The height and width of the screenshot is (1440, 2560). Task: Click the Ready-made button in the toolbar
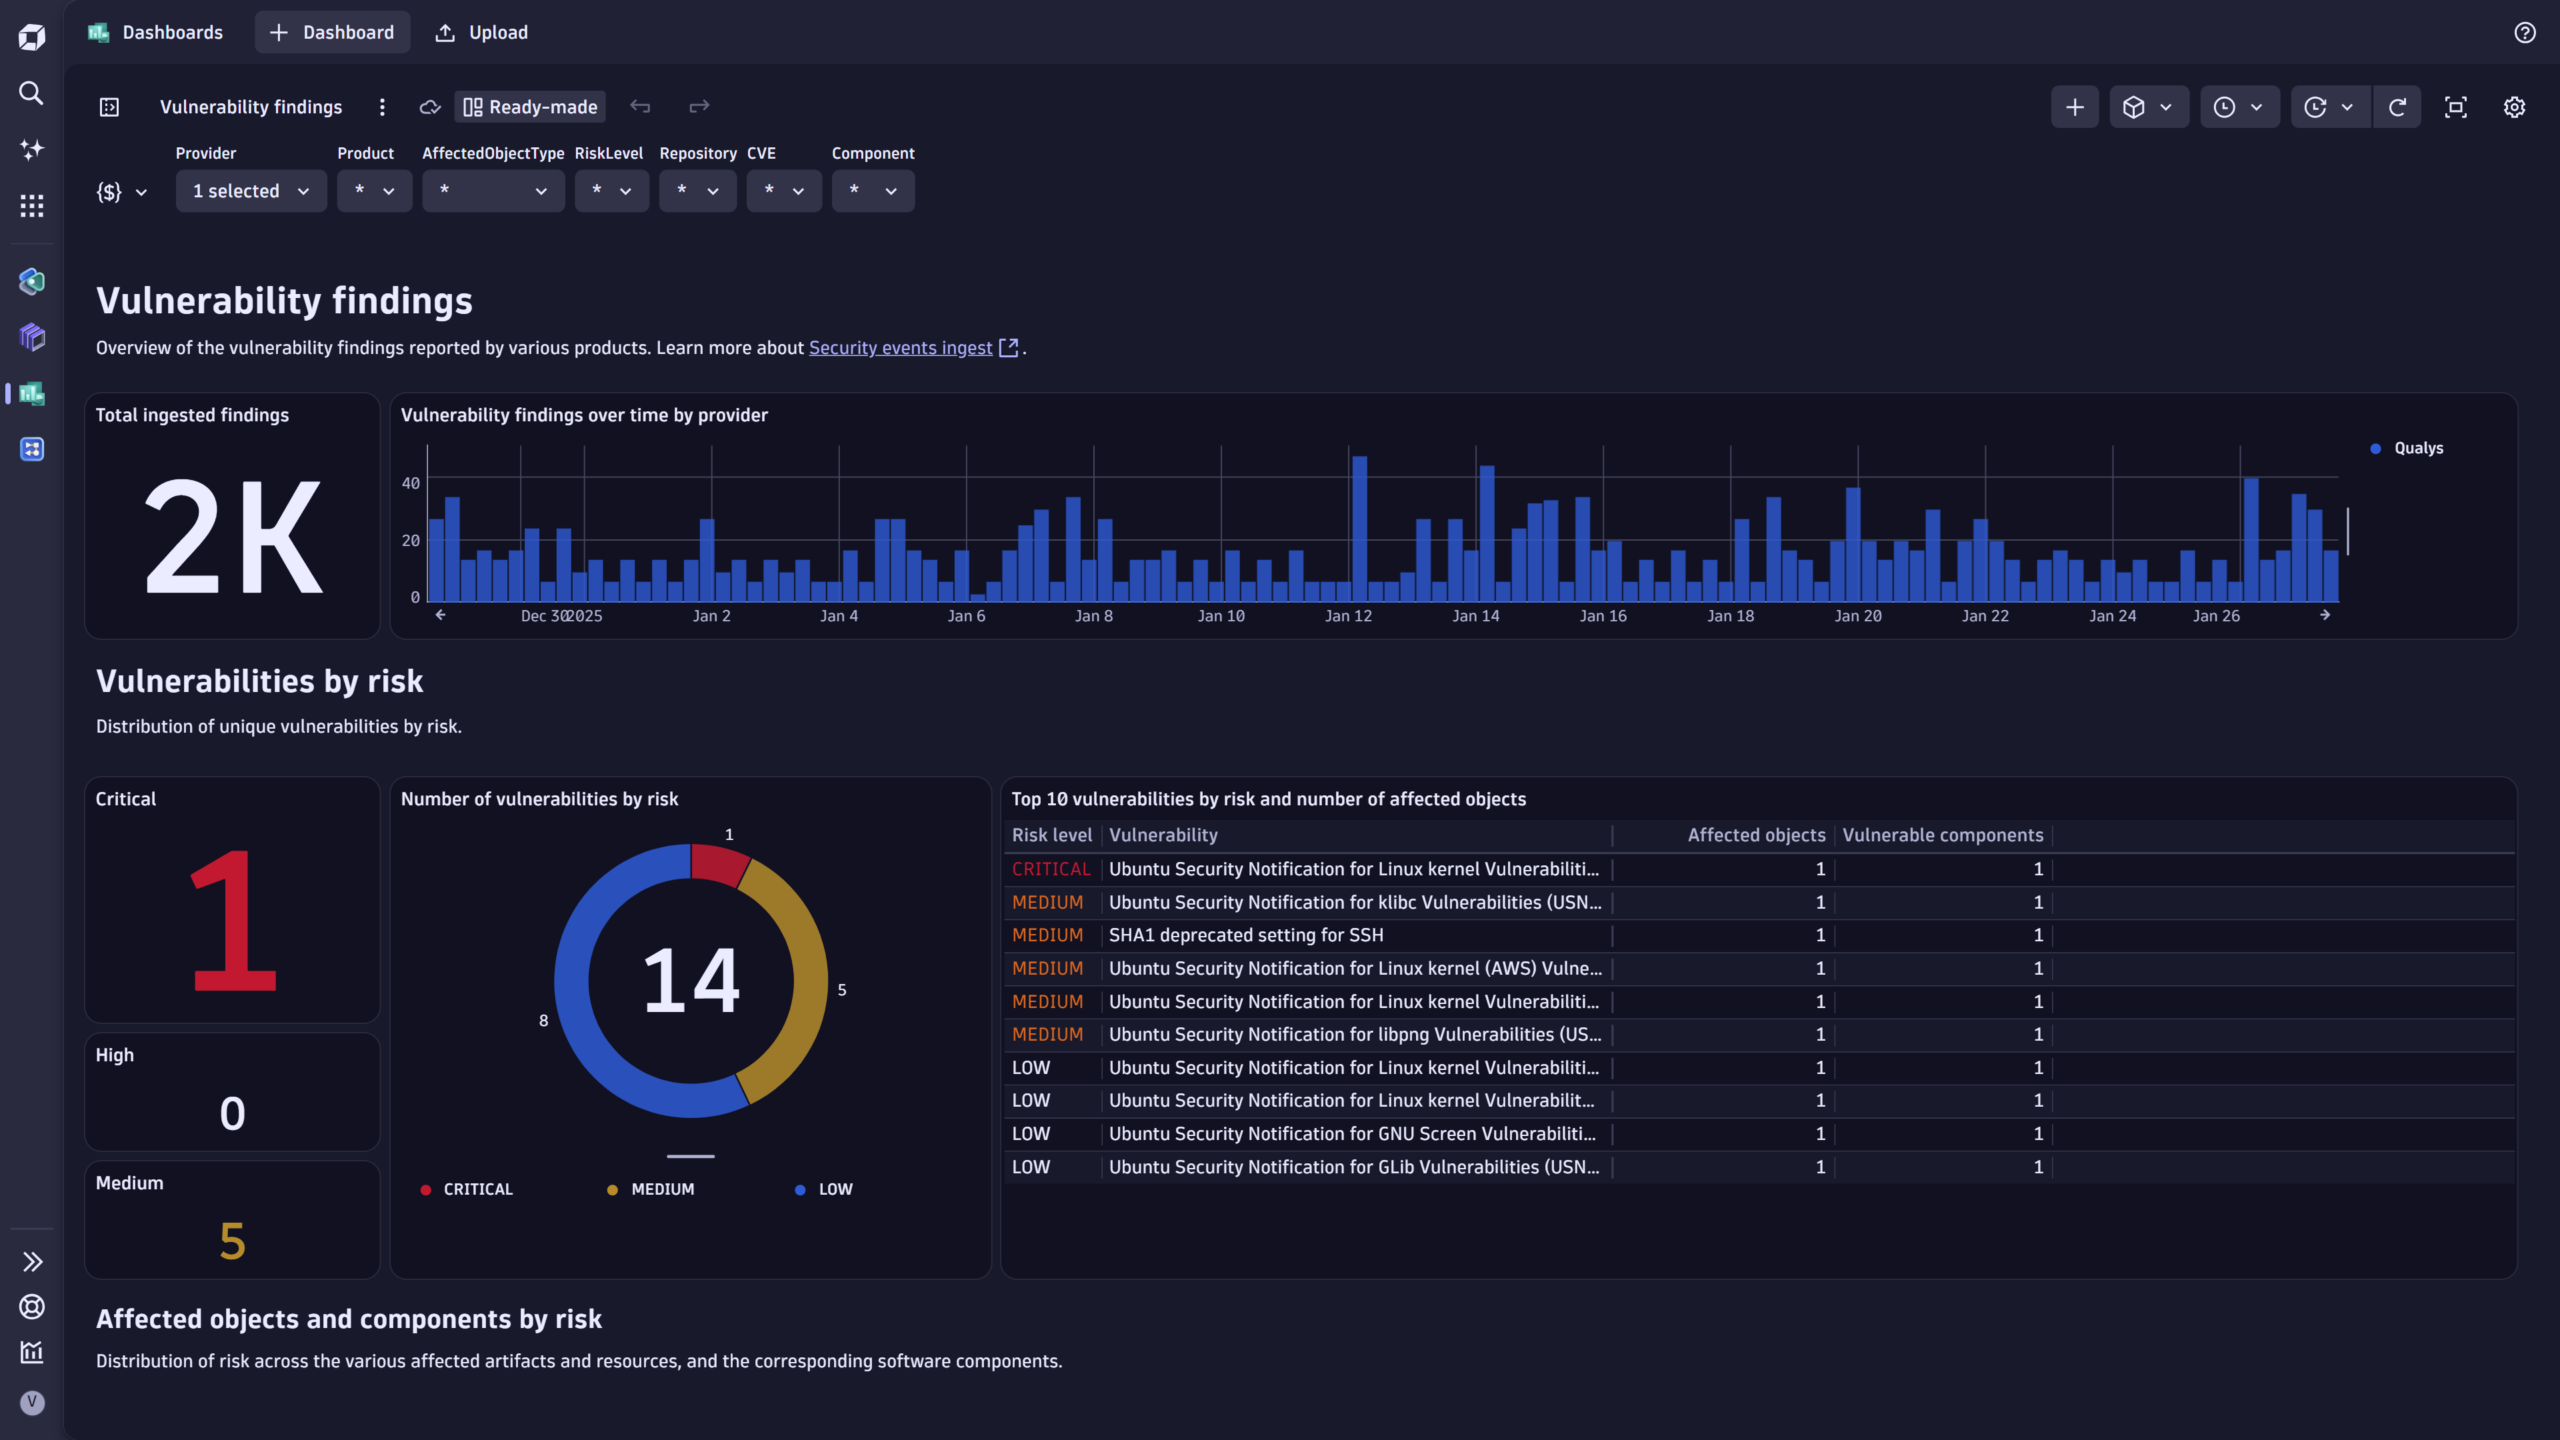click(x=529, y=106)
